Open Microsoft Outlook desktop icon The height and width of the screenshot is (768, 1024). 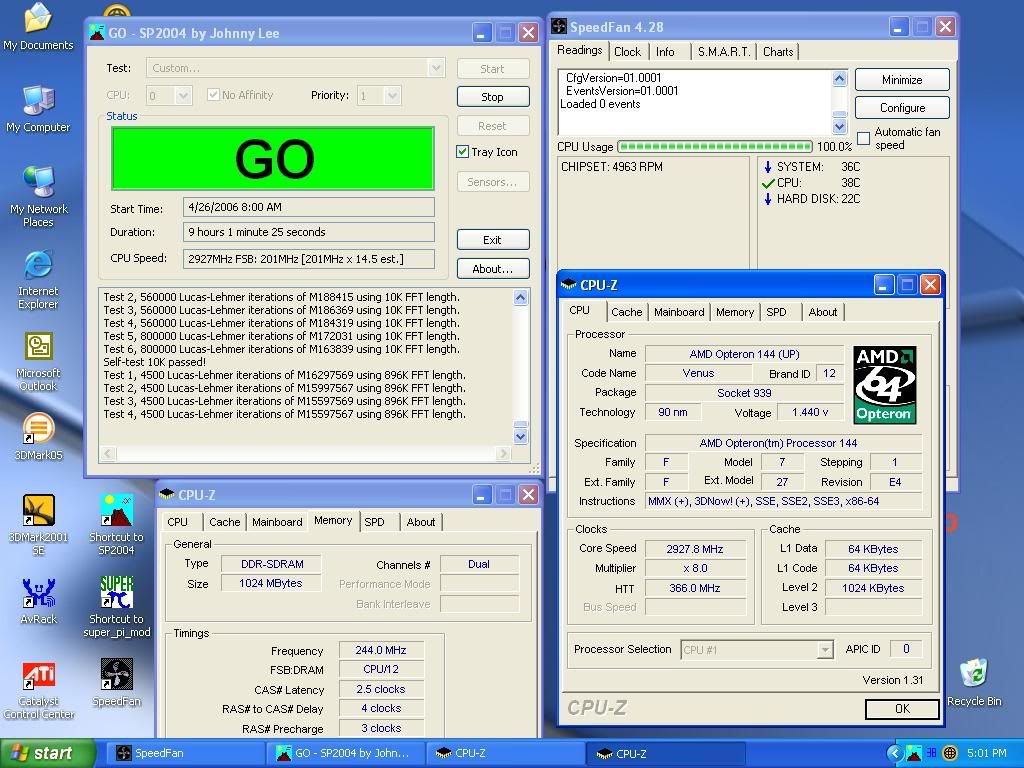click(38, 347)
